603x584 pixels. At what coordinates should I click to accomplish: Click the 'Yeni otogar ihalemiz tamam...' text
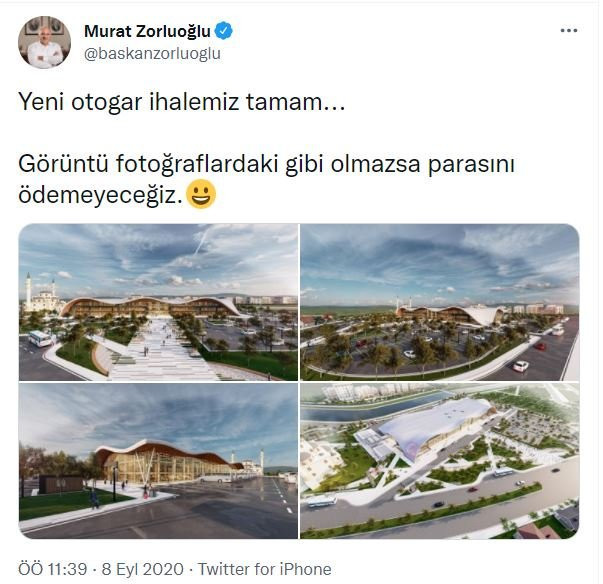(x=182, y=102)
